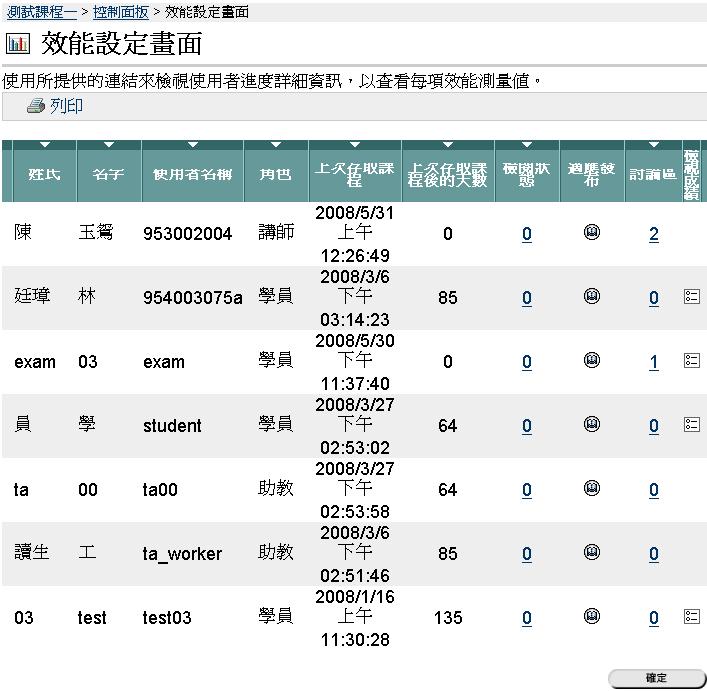View grades icon for user 954003075a
Viewport: 707px width, 691px height.
(691, 297)
